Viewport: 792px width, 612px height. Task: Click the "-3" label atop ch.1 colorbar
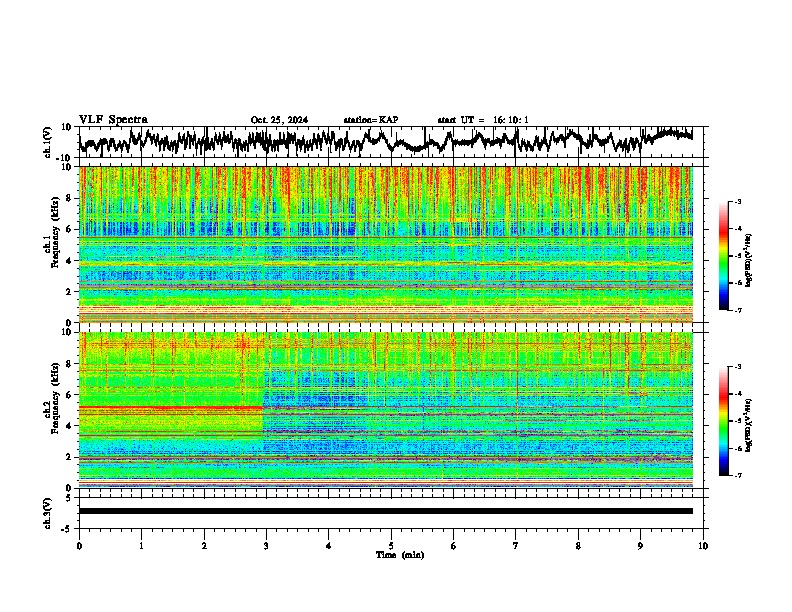[x=737, y=201]
